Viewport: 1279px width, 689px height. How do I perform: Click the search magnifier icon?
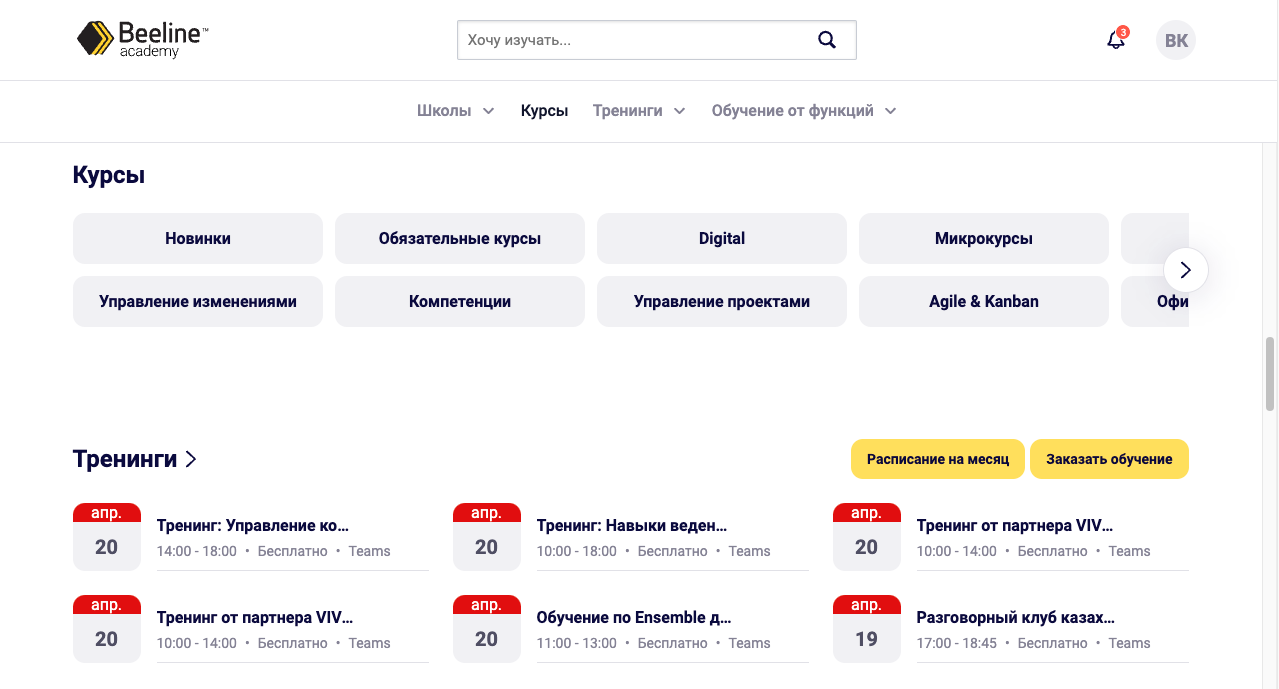point(826,40)
